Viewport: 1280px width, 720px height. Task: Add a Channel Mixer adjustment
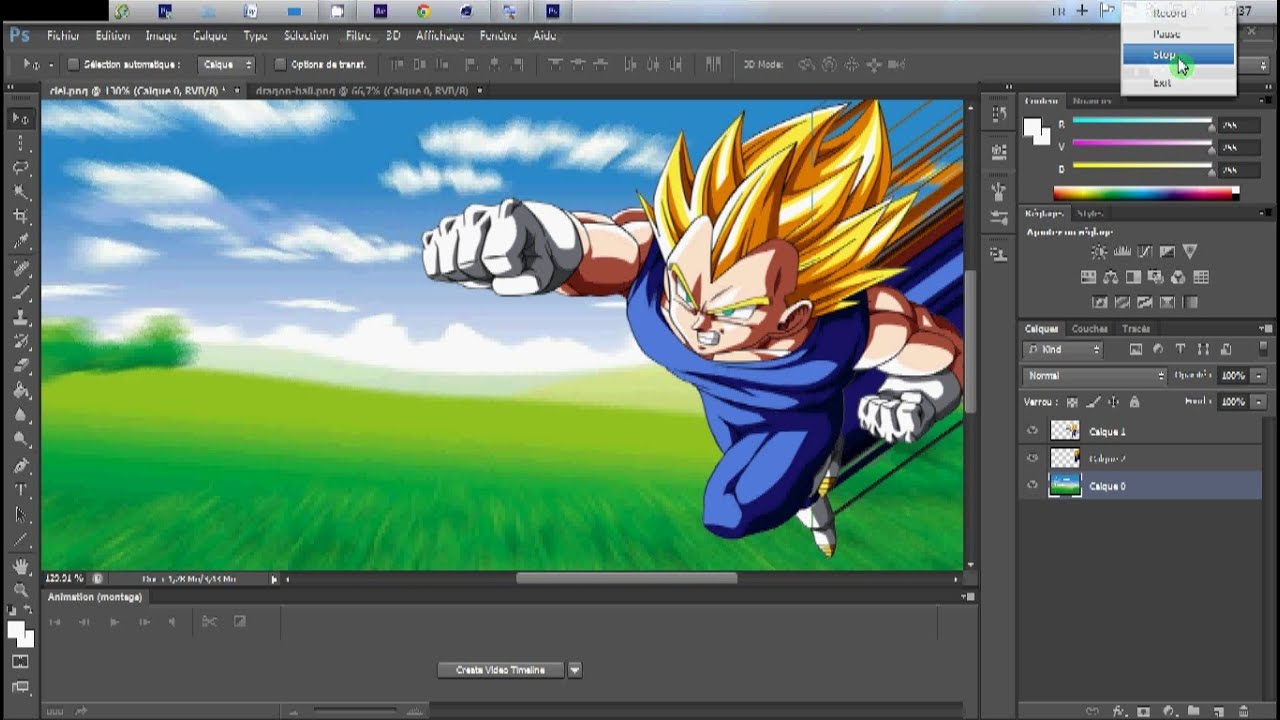[x=1178, y=277]
